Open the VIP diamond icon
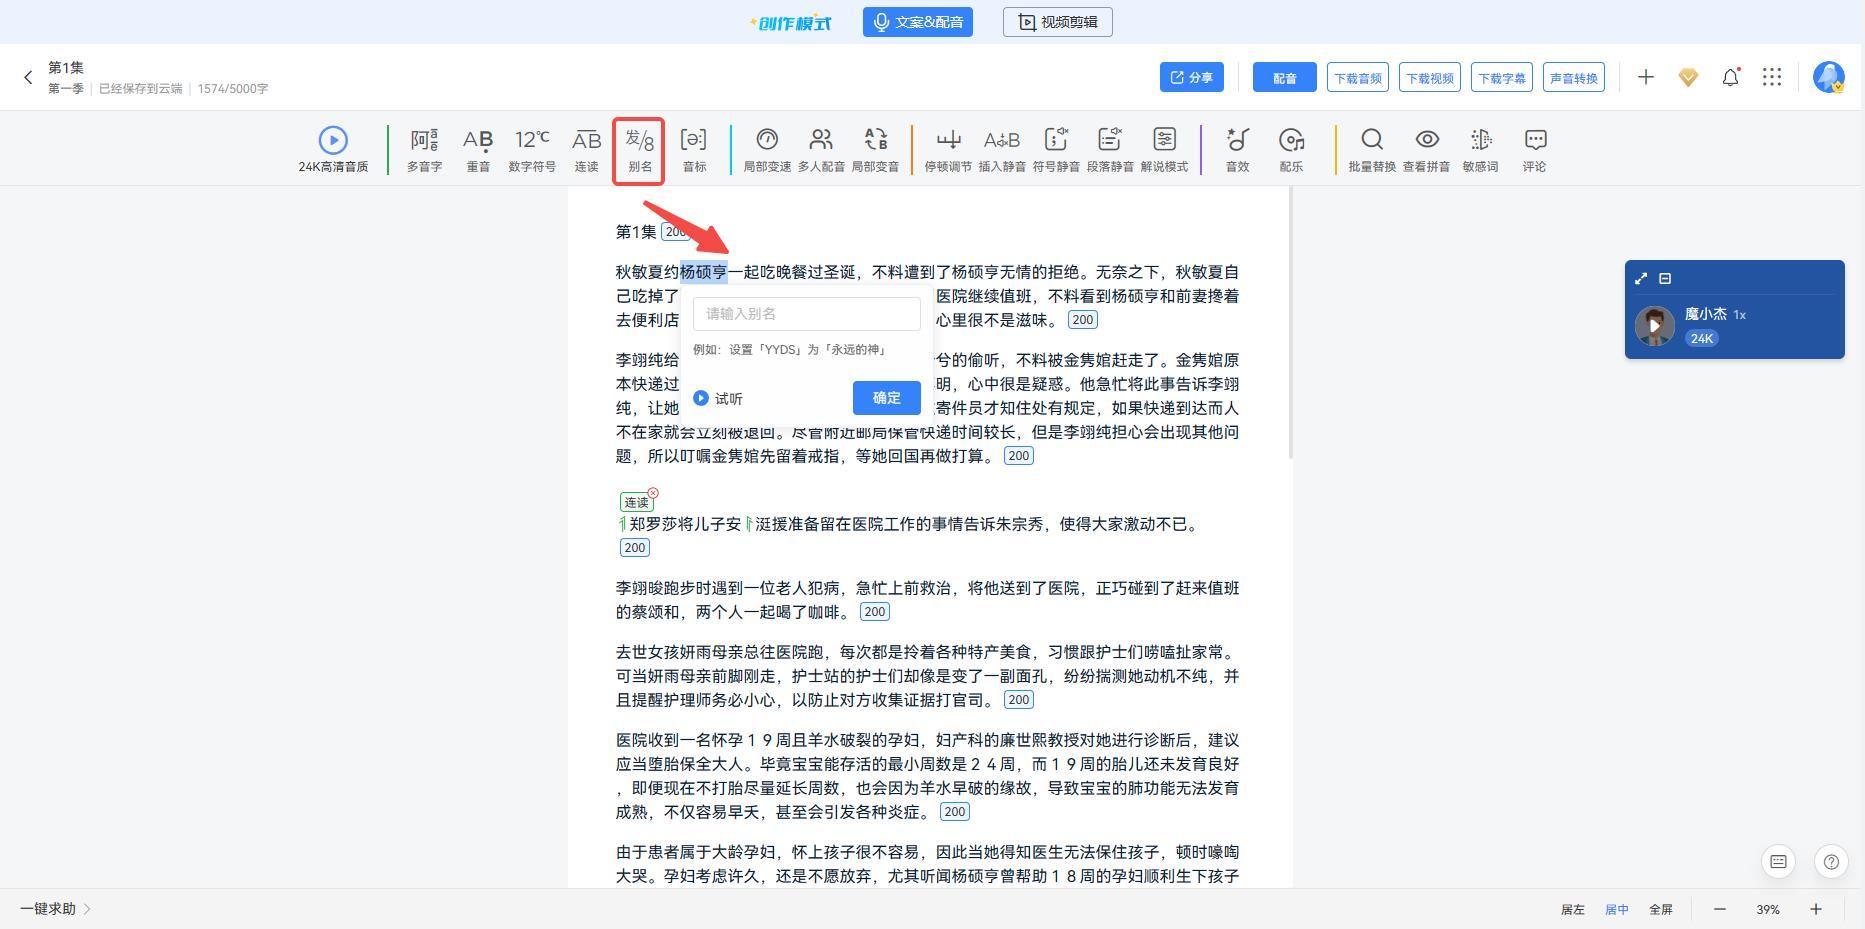Screen dimensions: 1865x929 click(1688, 77)
